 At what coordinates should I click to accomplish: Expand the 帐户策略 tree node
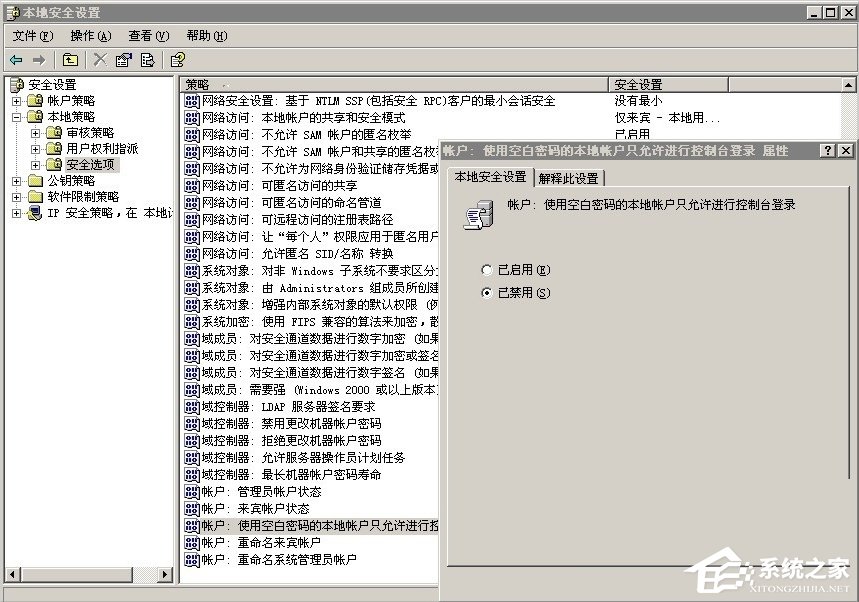click(16, 101)
